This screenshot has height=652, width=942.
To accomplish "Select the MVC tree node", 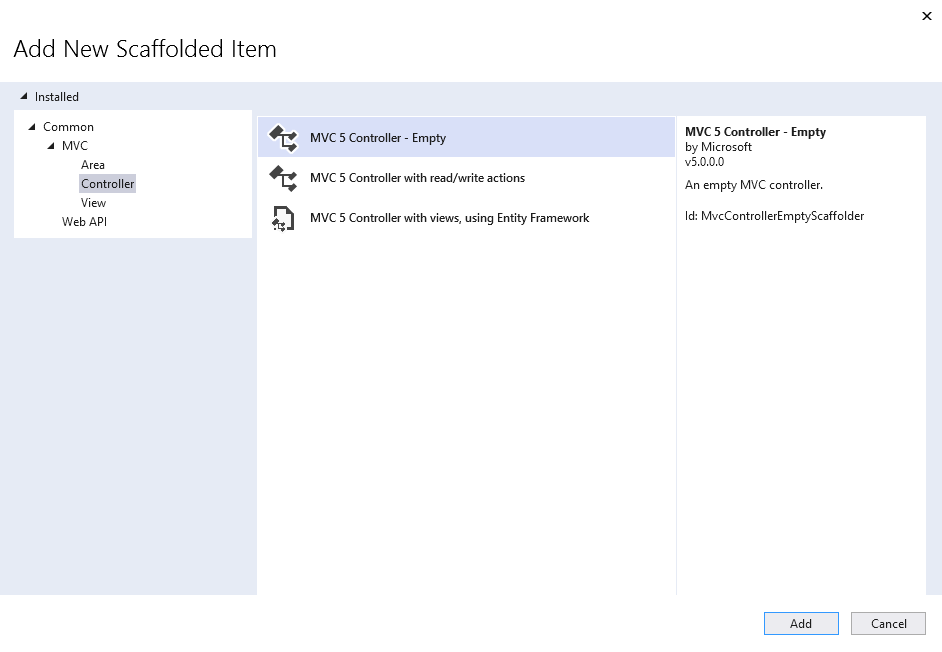I will click(74, 146).
